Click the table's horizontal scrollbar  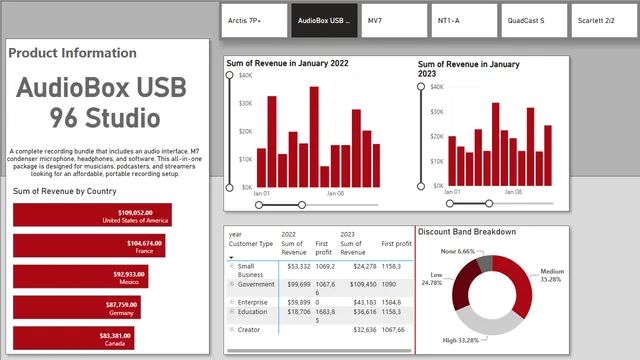319,350
